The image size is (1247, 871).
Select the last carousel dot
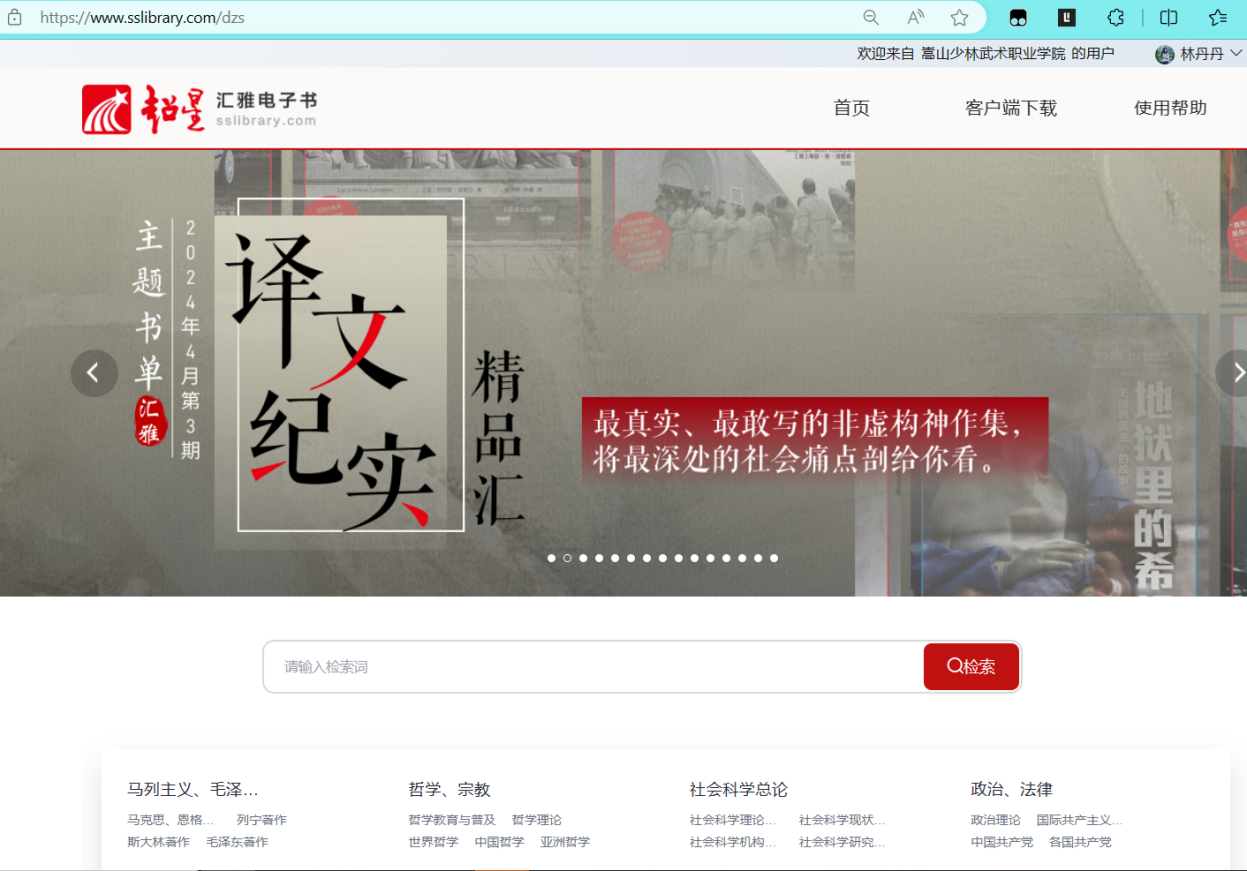pyautogui.click(x=774, y=558)
